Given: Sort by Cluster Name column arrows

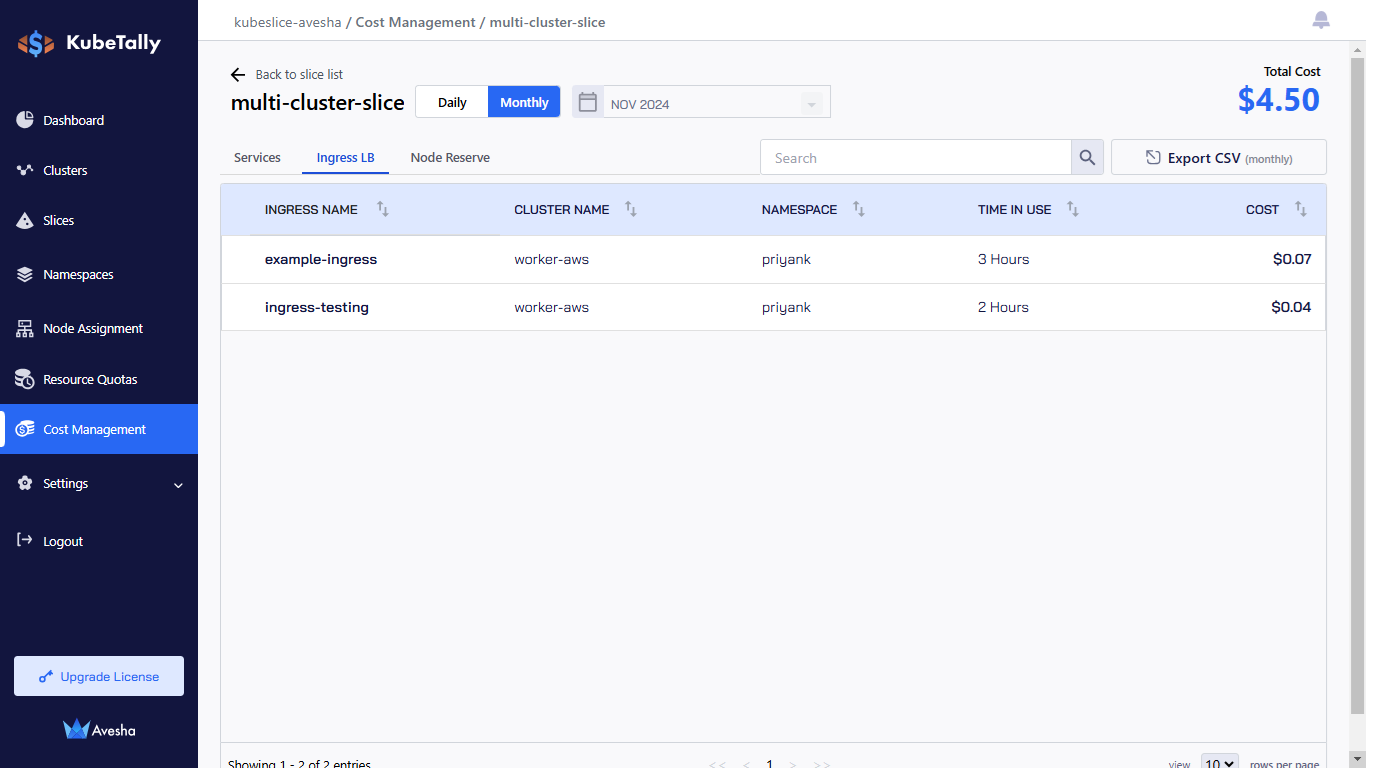Looking at the screenshot, I should pos(631,209).
